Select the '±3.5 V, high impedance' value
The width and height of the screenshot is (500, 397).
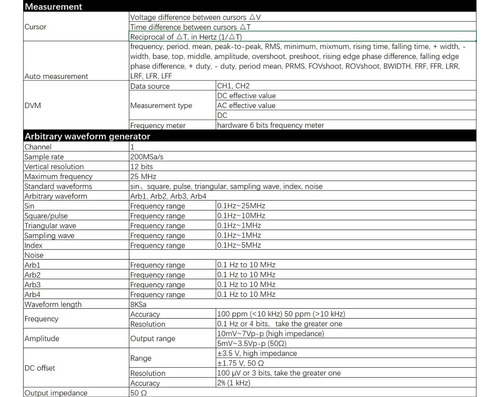click(x=346, y=353)
